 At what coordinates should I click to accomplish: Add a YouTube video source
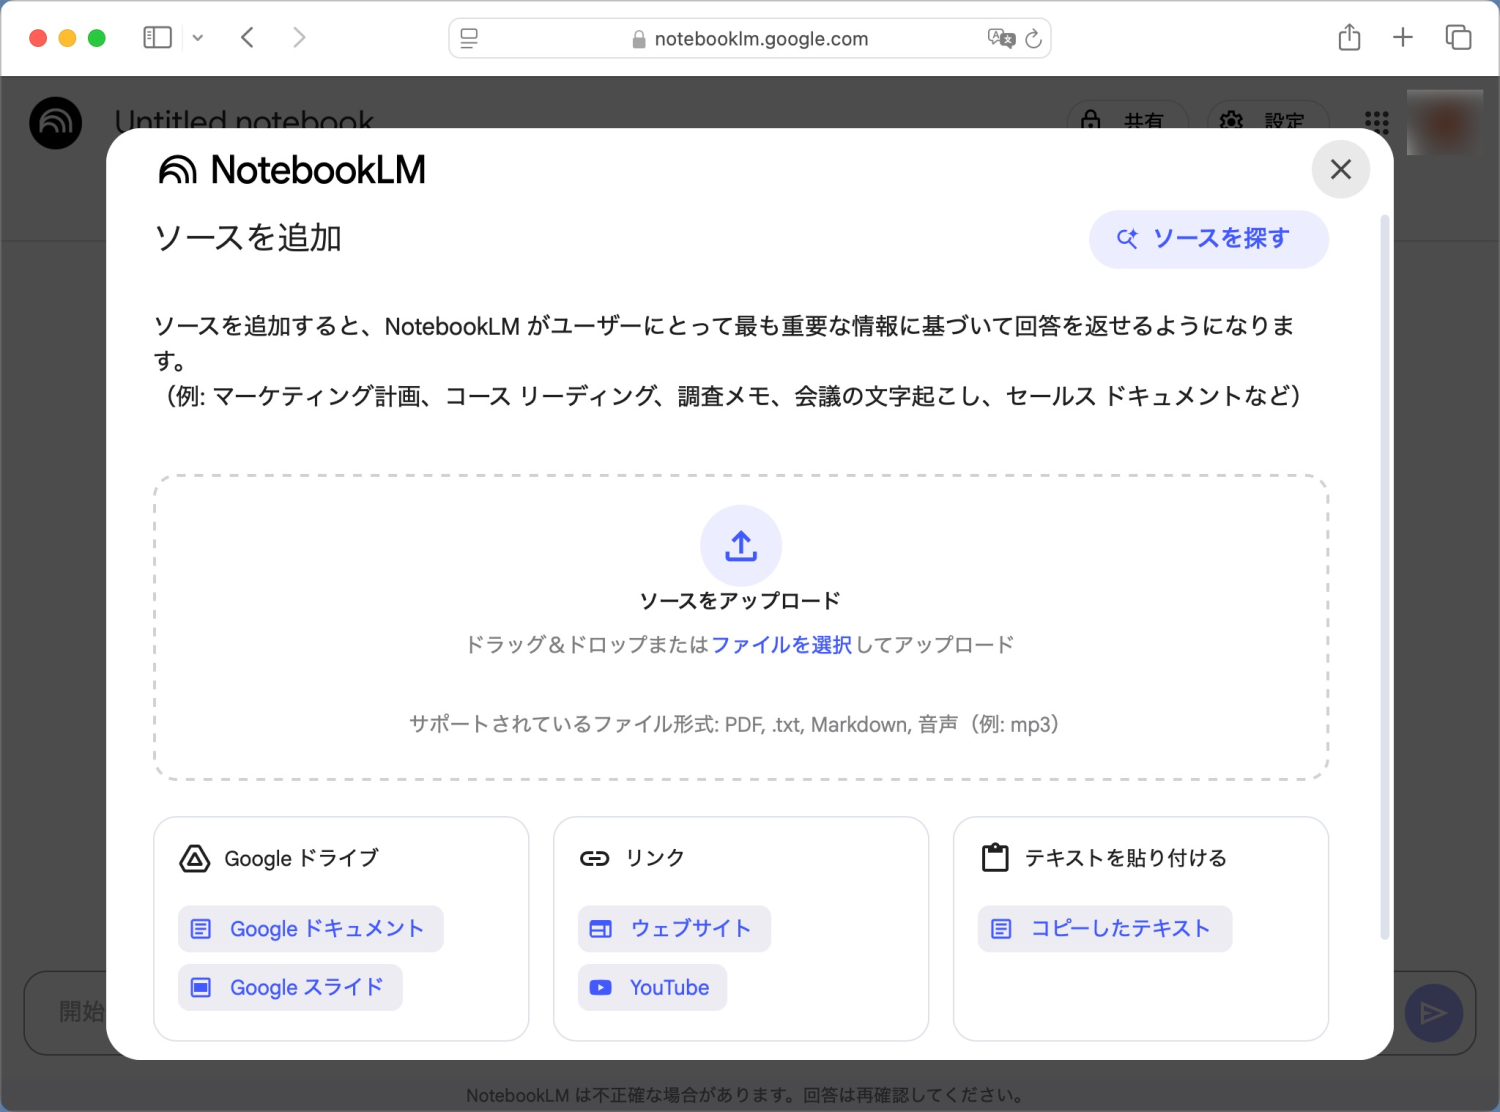[x=652, y=988]
